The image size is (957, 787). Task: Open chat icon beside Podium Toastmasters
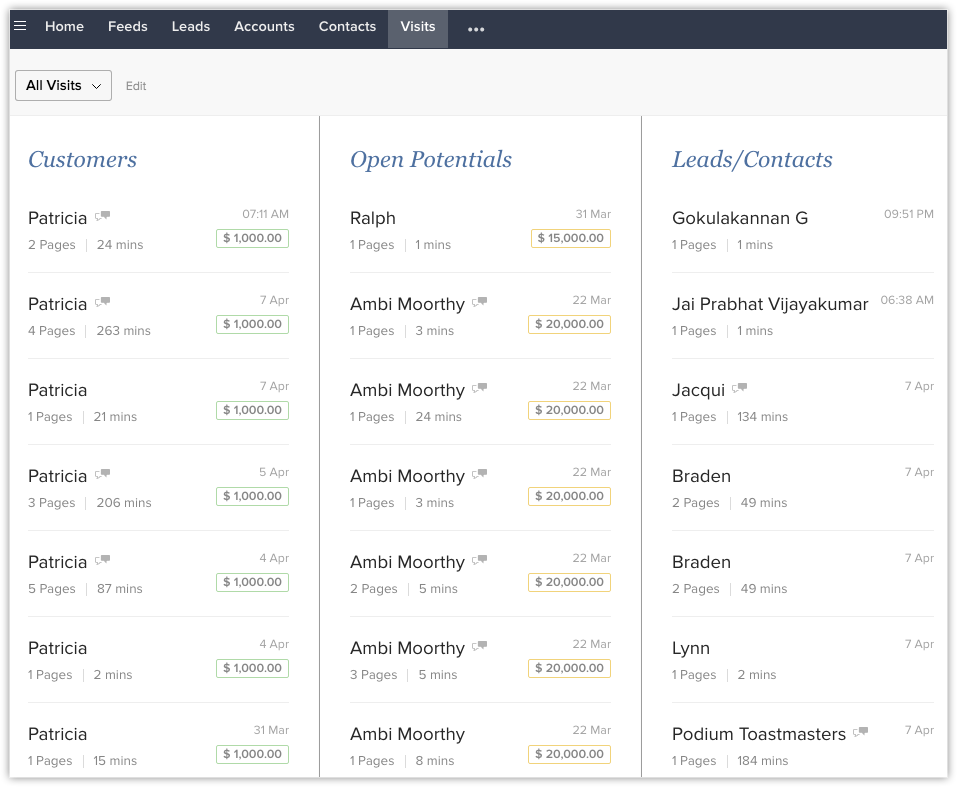pyautogui.click(x=860, y=732)
